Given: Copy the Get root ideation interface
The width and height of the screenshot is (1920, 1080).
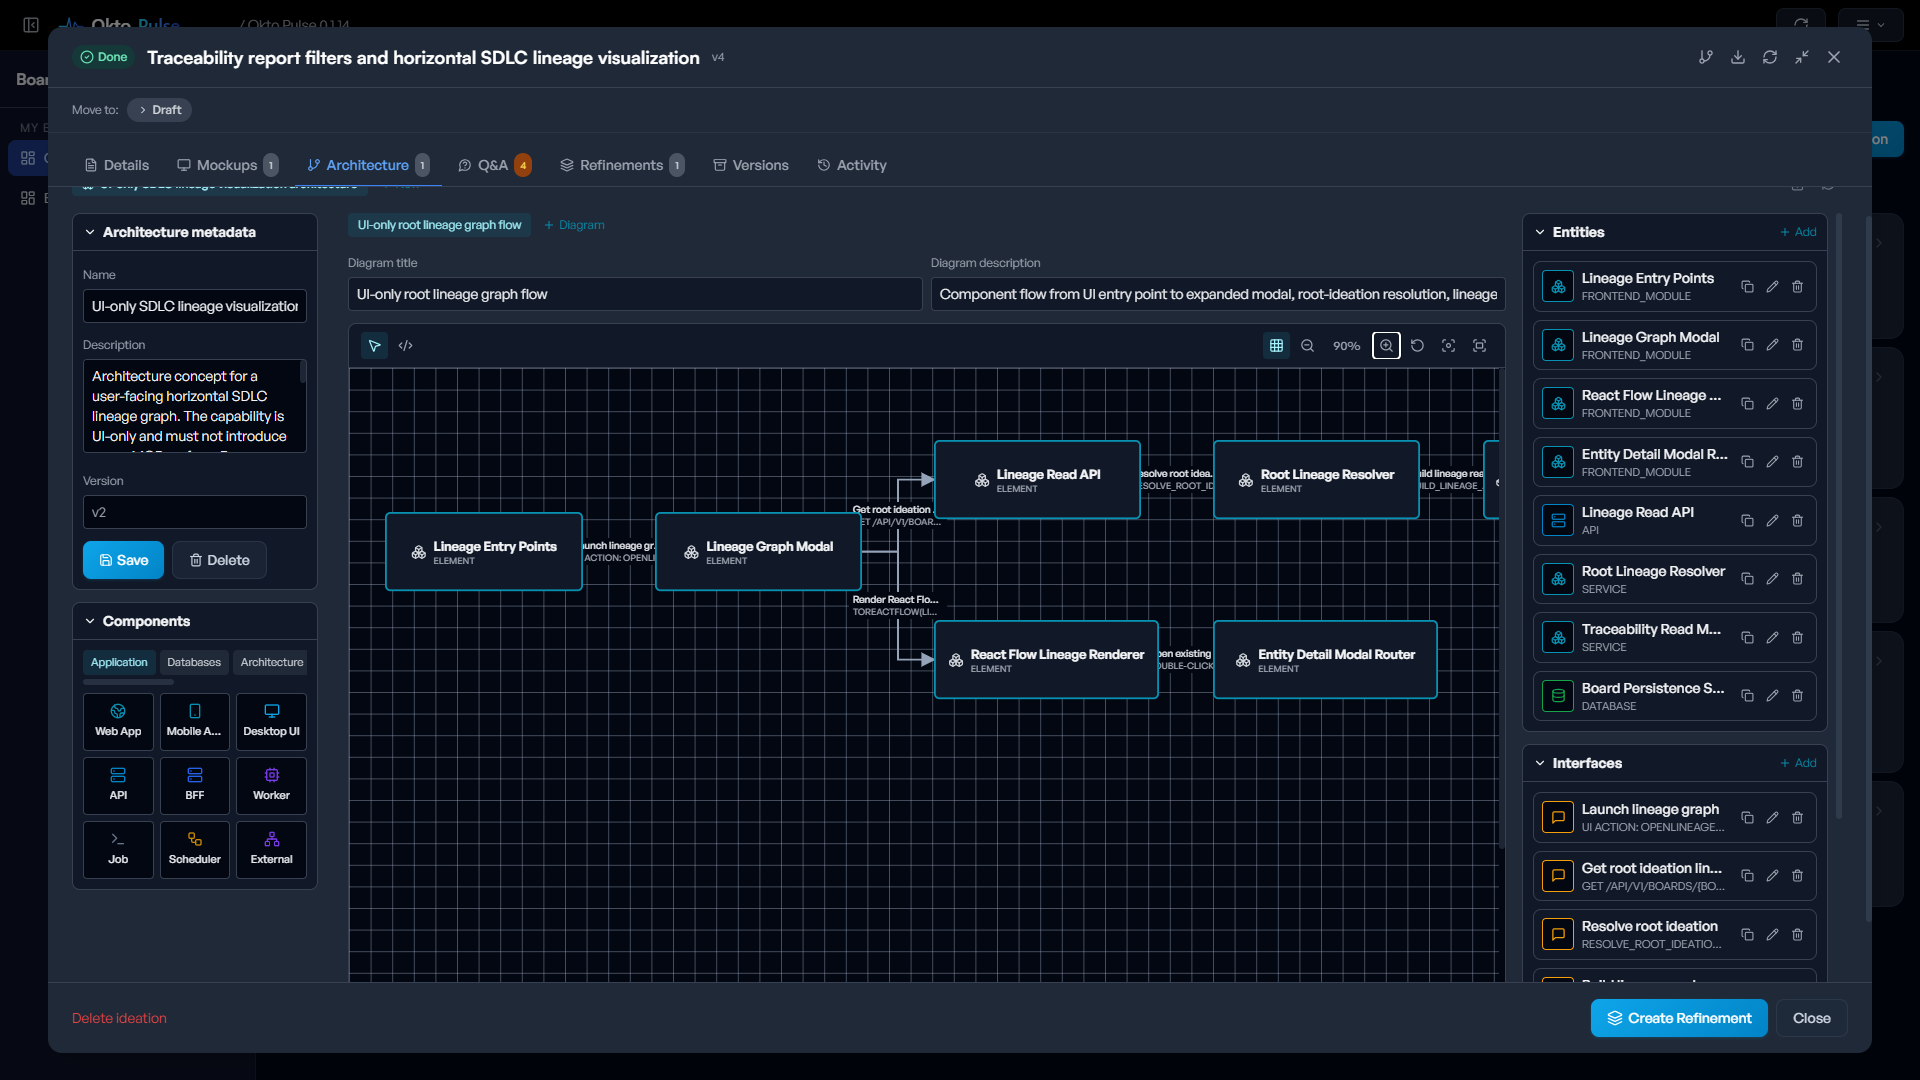Looking at the screenshot, I should coord(1747,876).
